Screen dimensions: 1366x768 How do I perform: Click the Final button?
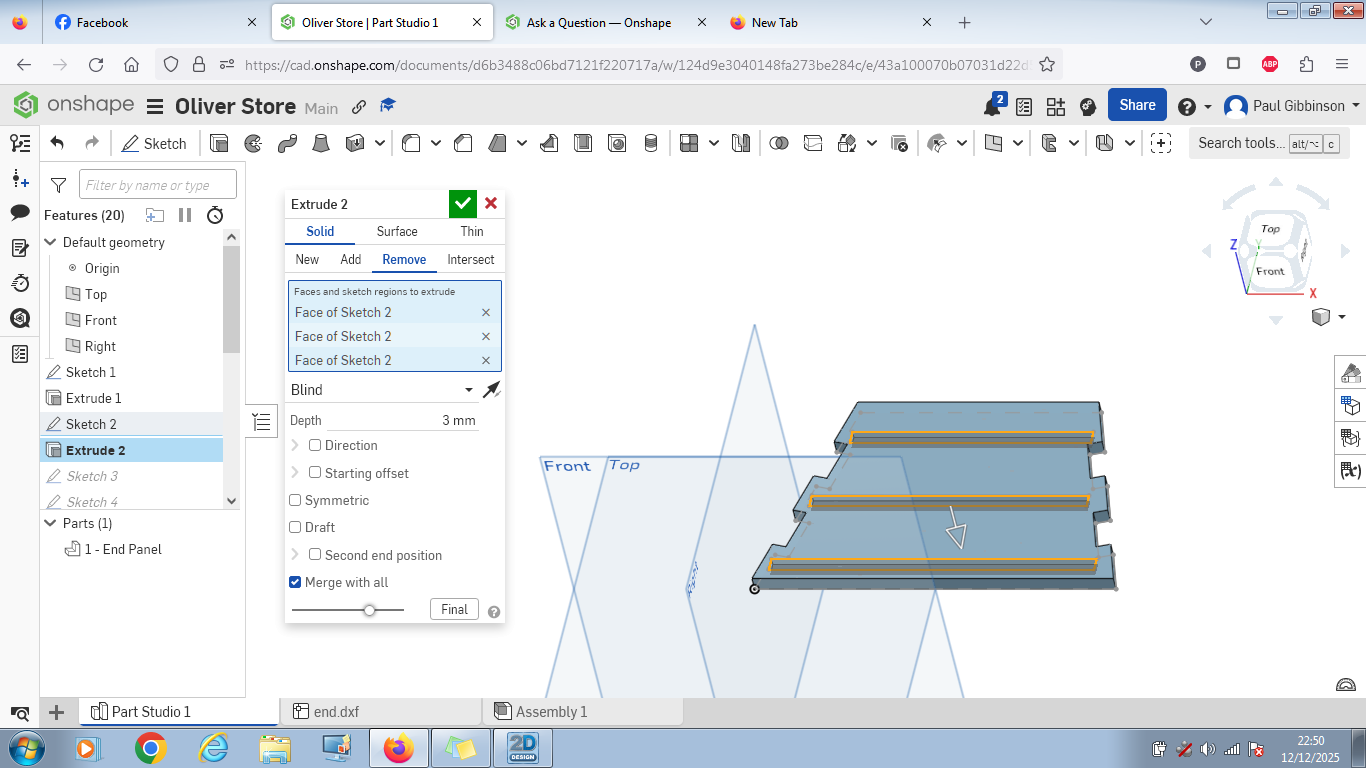[454, 609]
